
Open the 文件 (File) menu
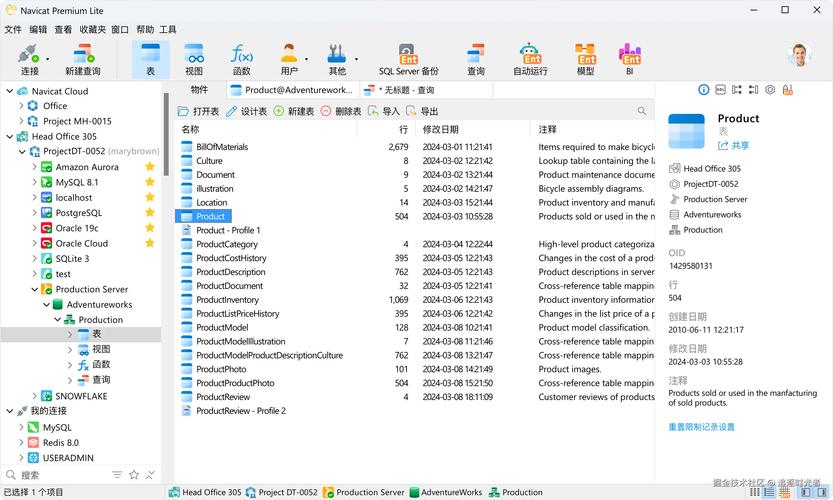tap(13, 29)
